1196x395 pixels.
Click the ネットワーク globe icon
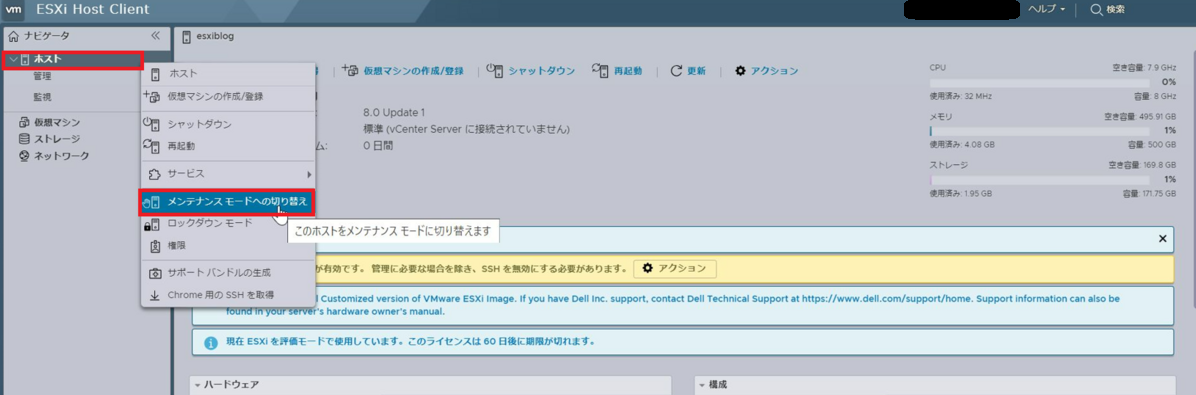(24, 156)
